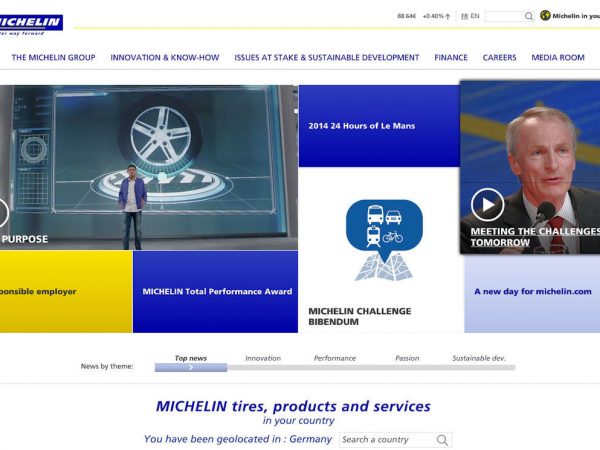The height and width of the screenshot is (450, 600).
Task: Click MICHELIN tires, products and services heading
Action: (293, 406)
